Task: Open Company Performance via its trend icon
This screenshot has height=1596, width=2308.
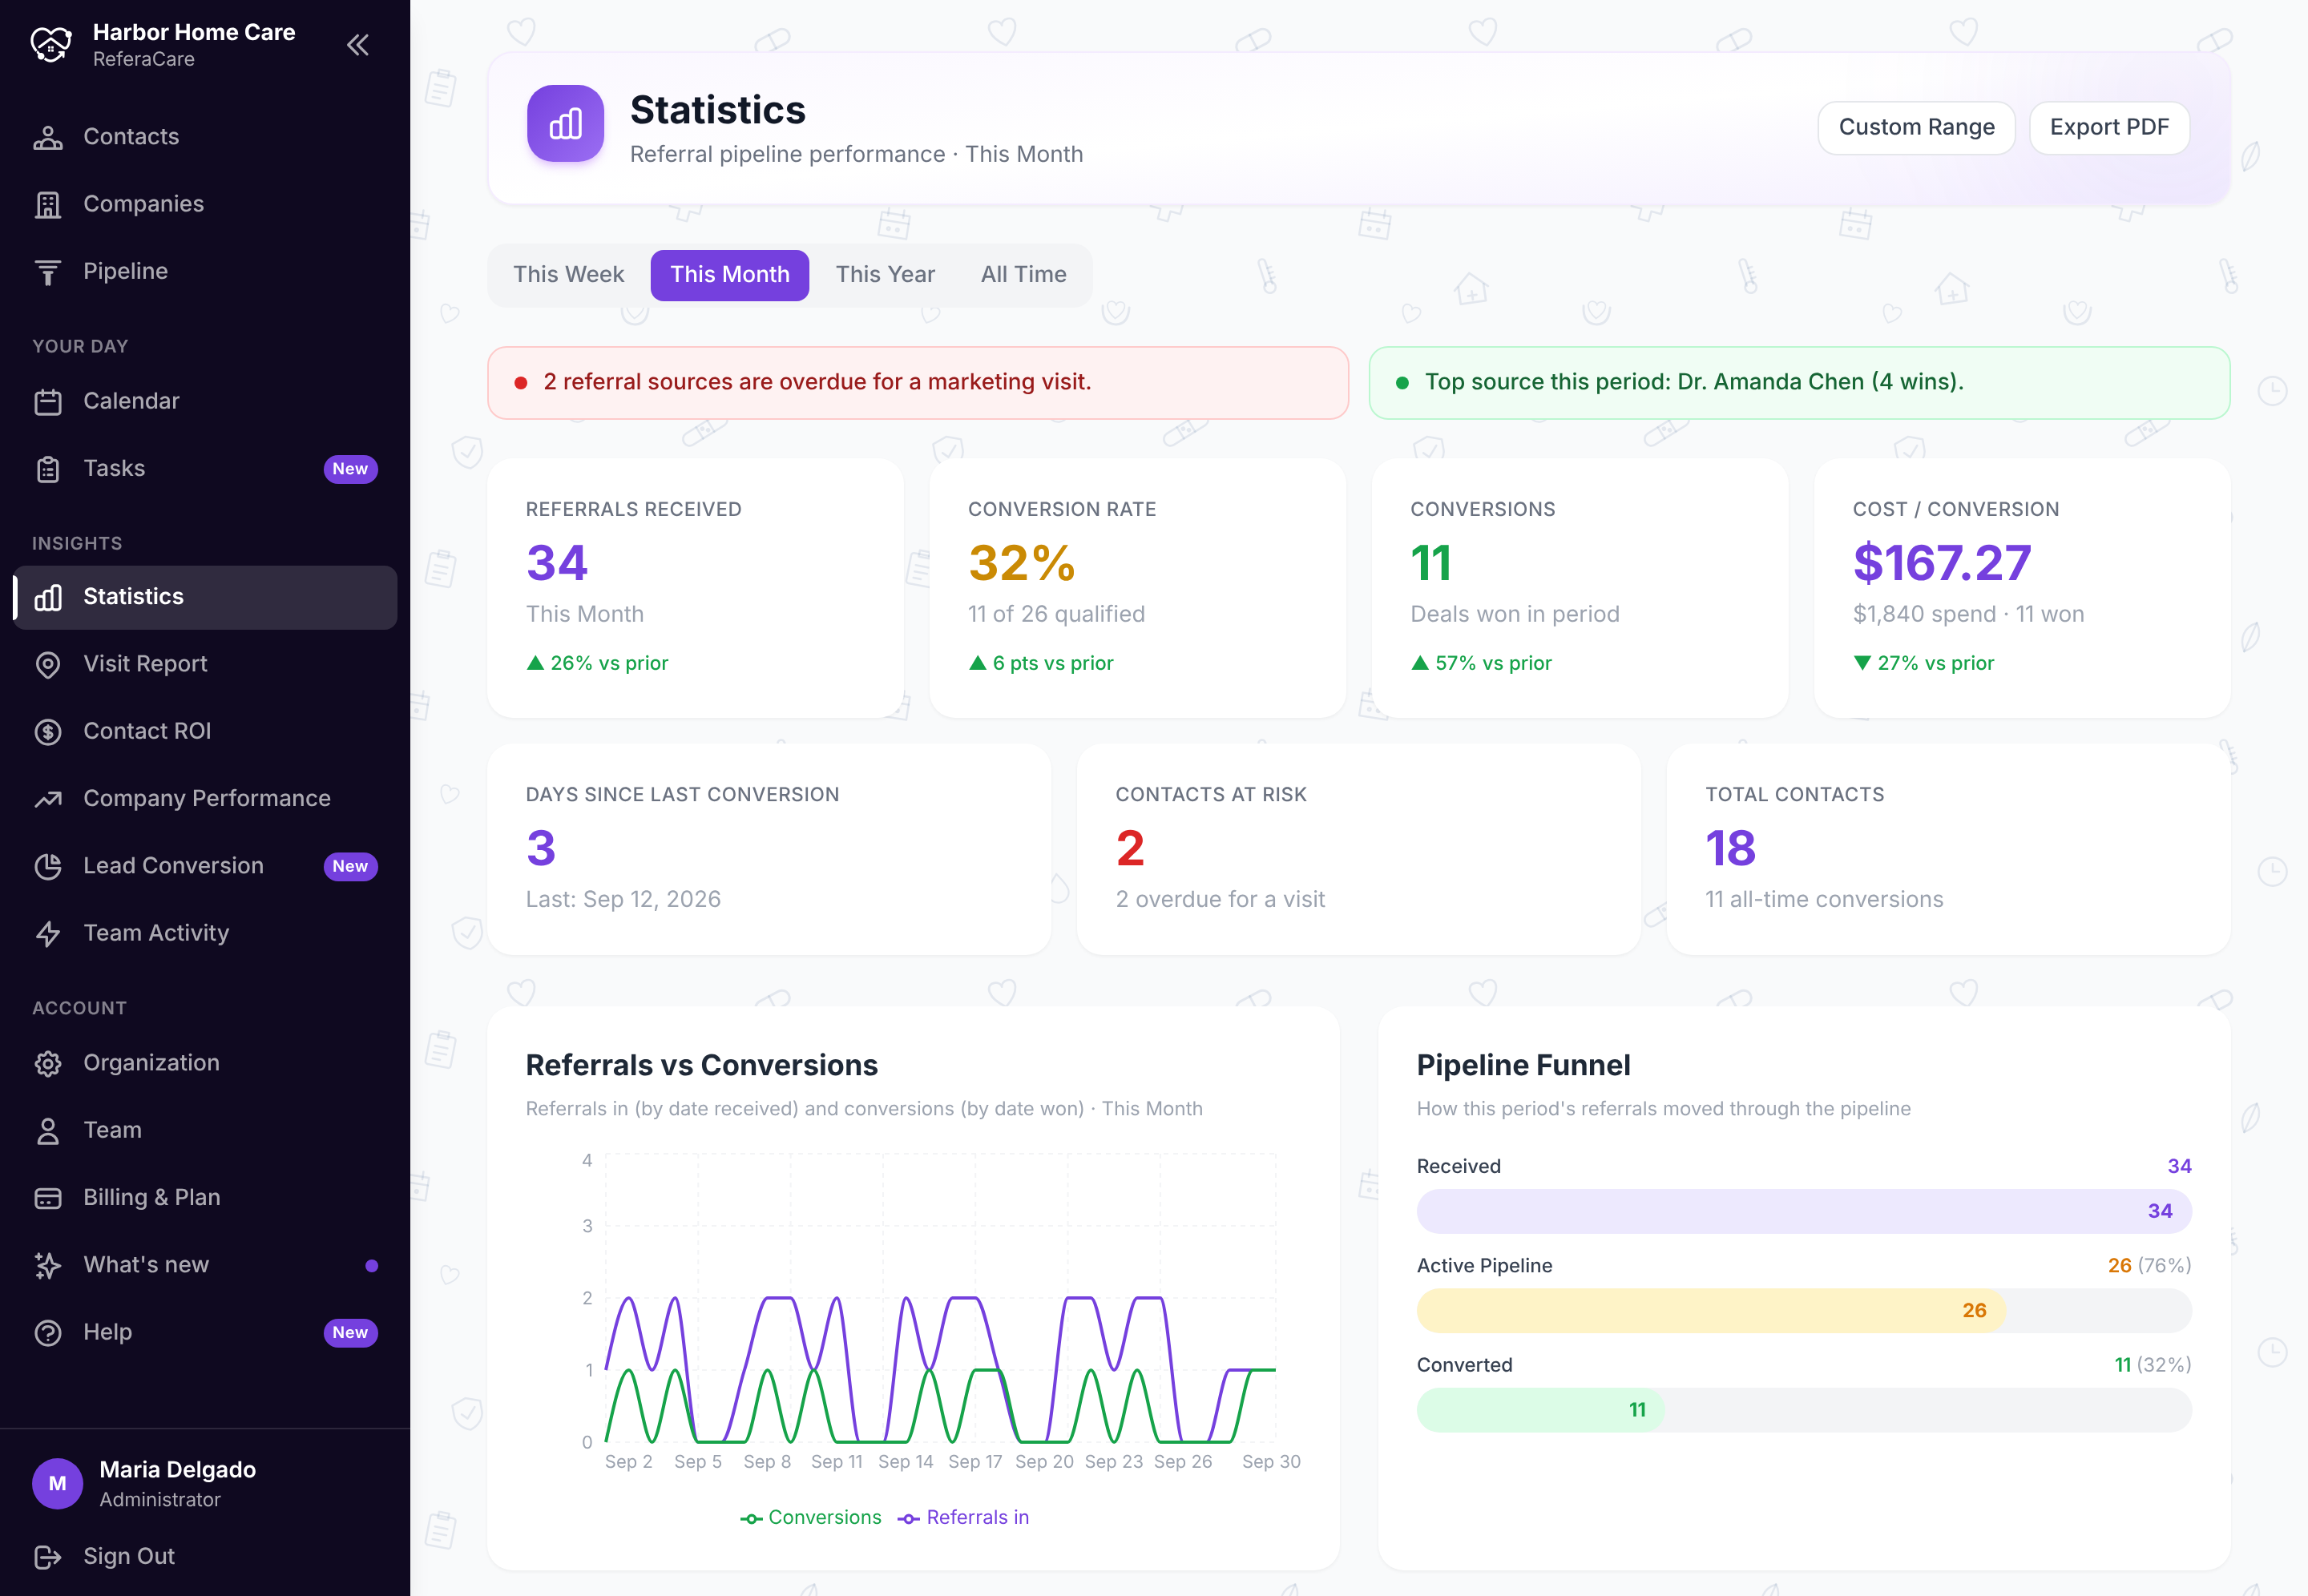Action: 48,798
